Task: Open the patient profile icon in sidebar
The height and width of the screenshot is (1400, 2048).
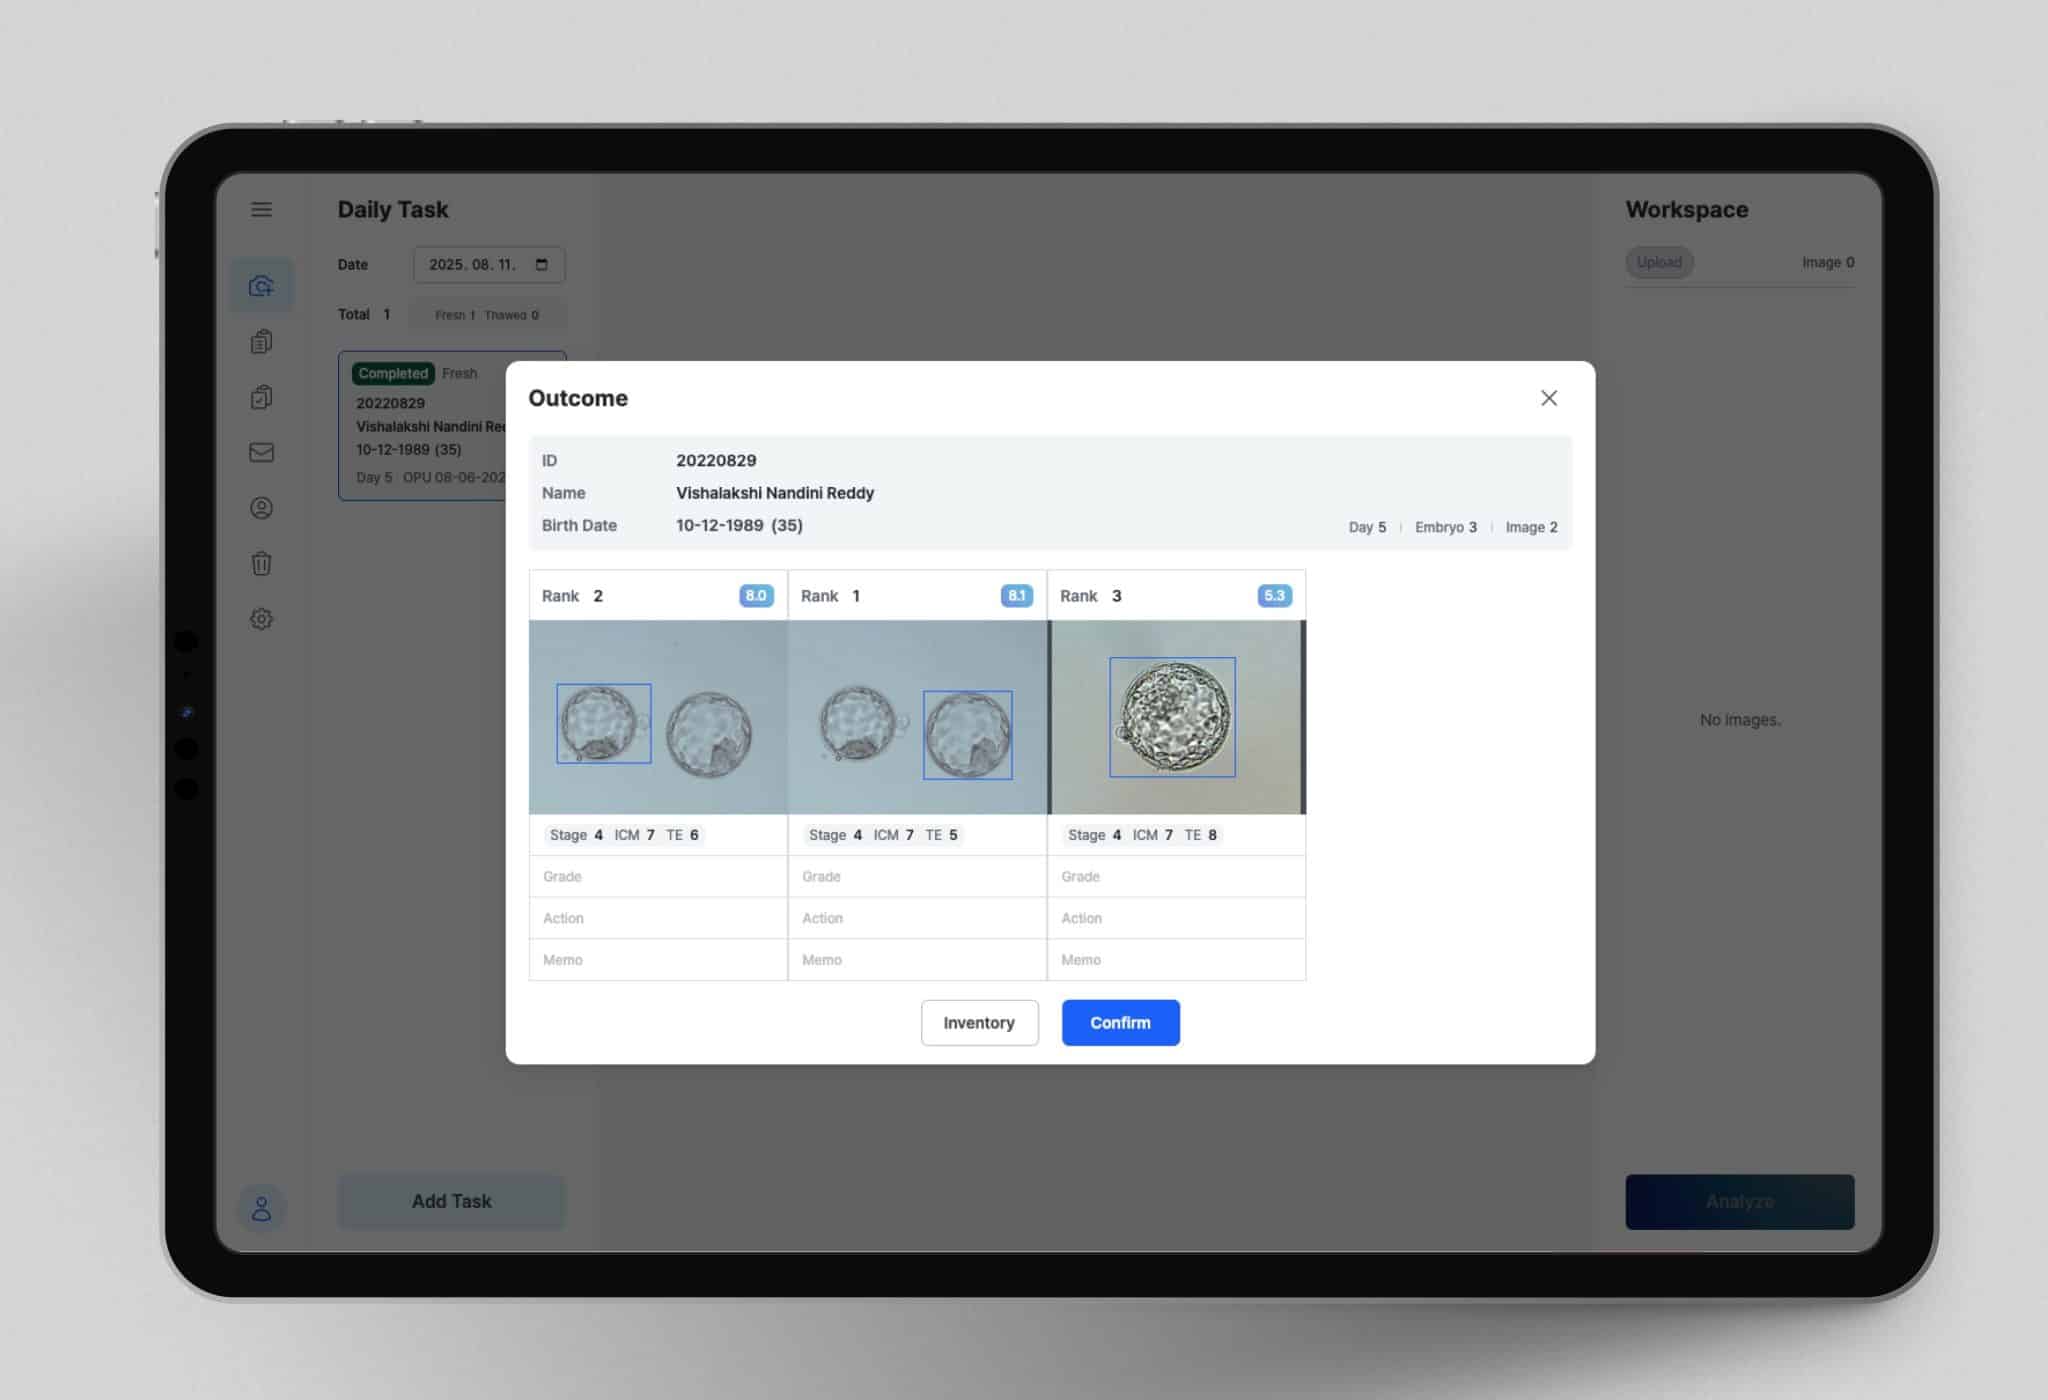Action: tap(261, 508)
